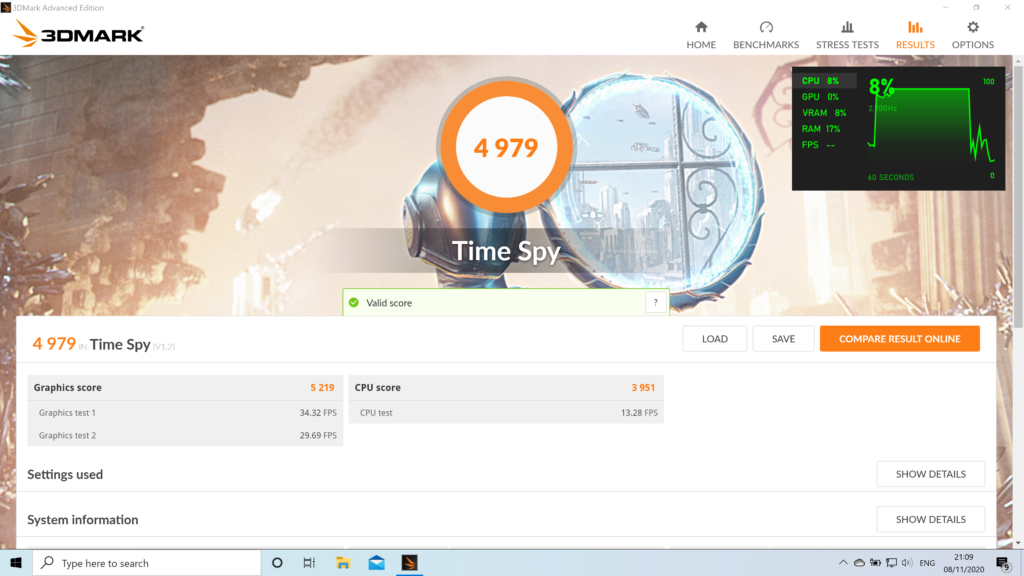This screenshot has width=1024, height=576.
Task: Click the orange 4 979 score circle
Action: tap(506, 147)
